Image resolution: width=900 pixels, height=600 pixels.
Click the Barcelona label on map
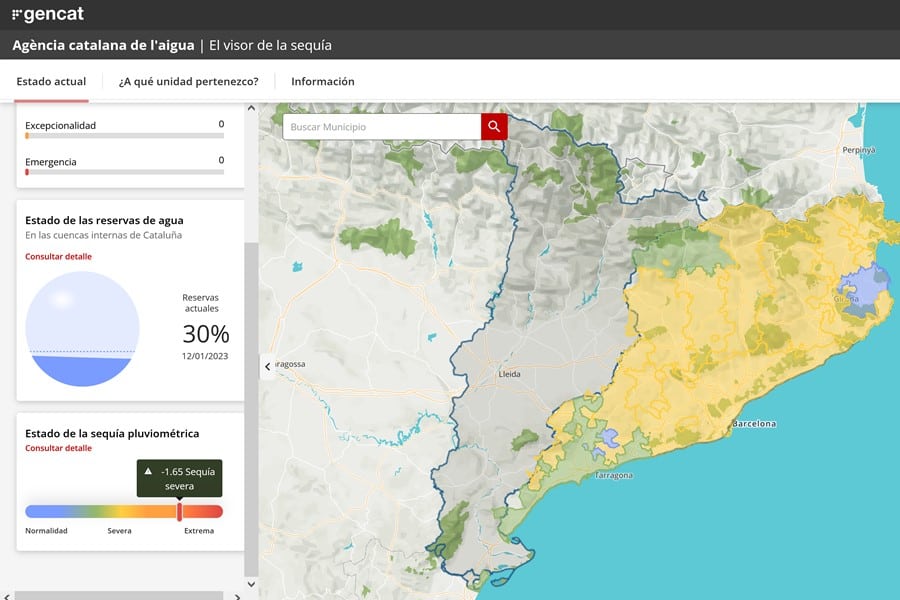click(754, 424)
